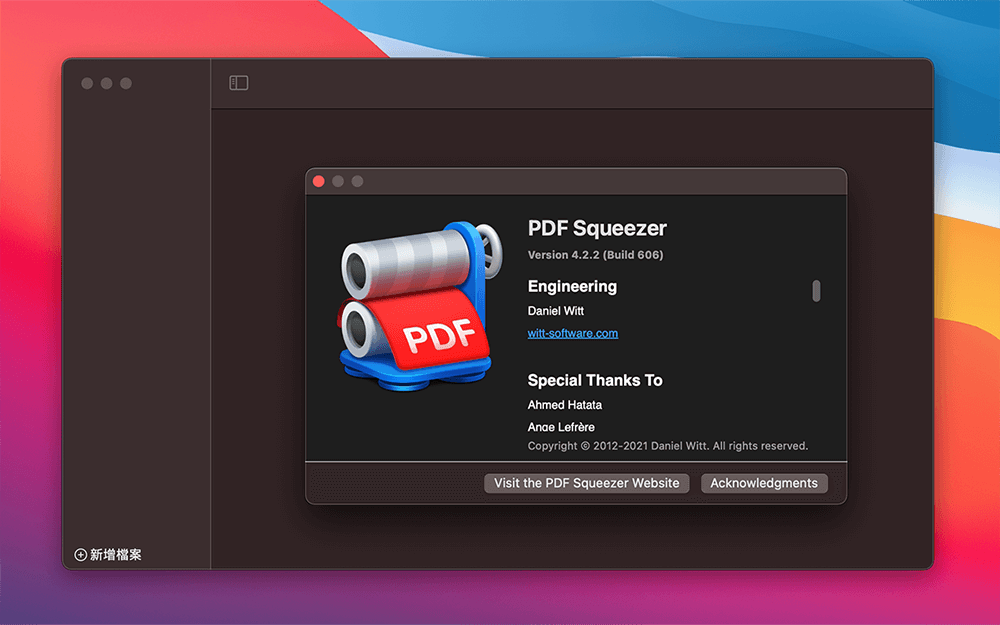Click the About dialog's disabled minimize button
This screenshot has width=1000, height=625.
coord(338,182)
